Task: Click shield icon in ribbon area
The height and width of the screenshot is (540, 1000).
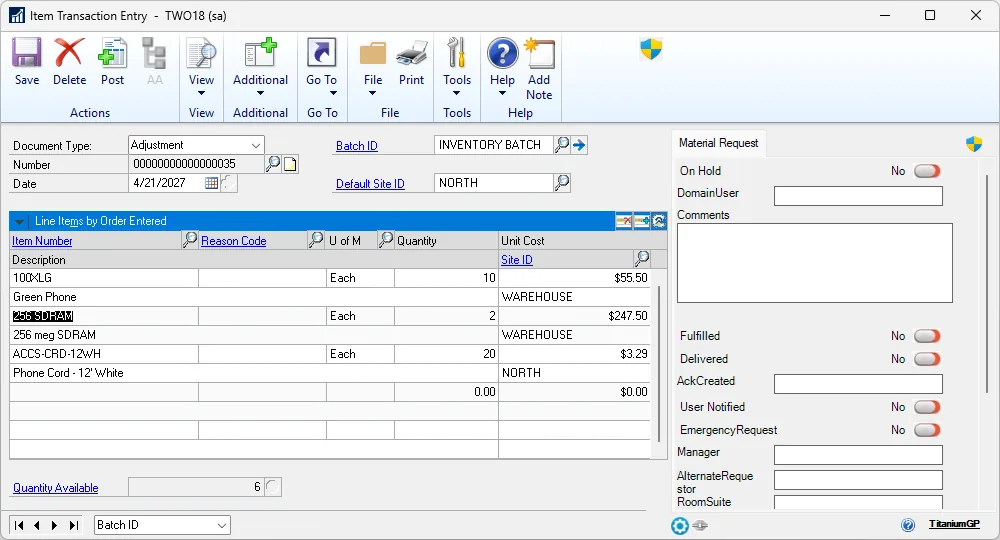Action: pyautogui.click(x=651, y=49)
